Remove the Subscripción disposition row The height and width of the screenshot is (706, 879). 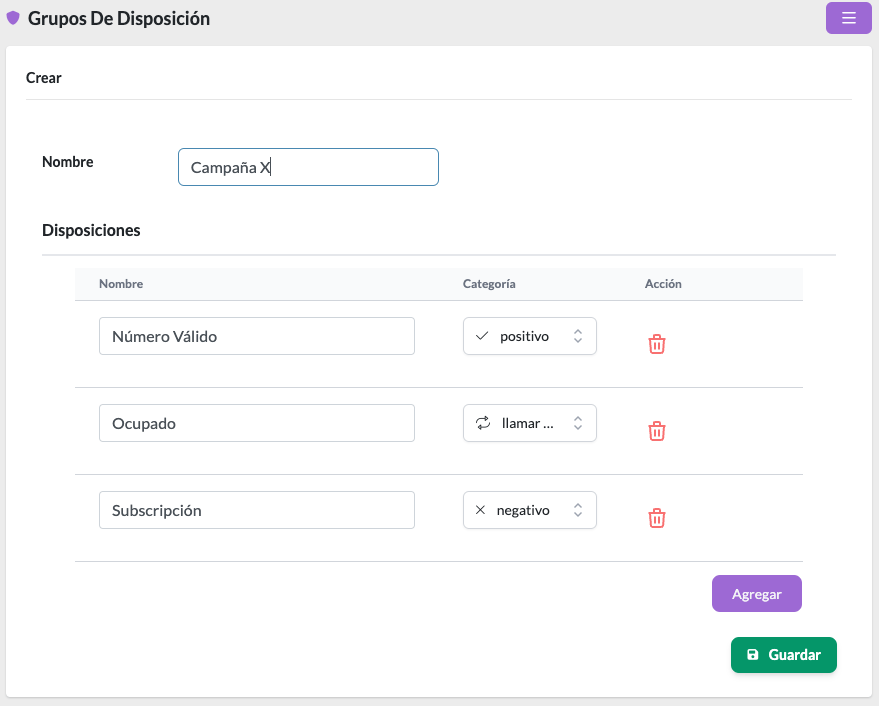(656, 518)
